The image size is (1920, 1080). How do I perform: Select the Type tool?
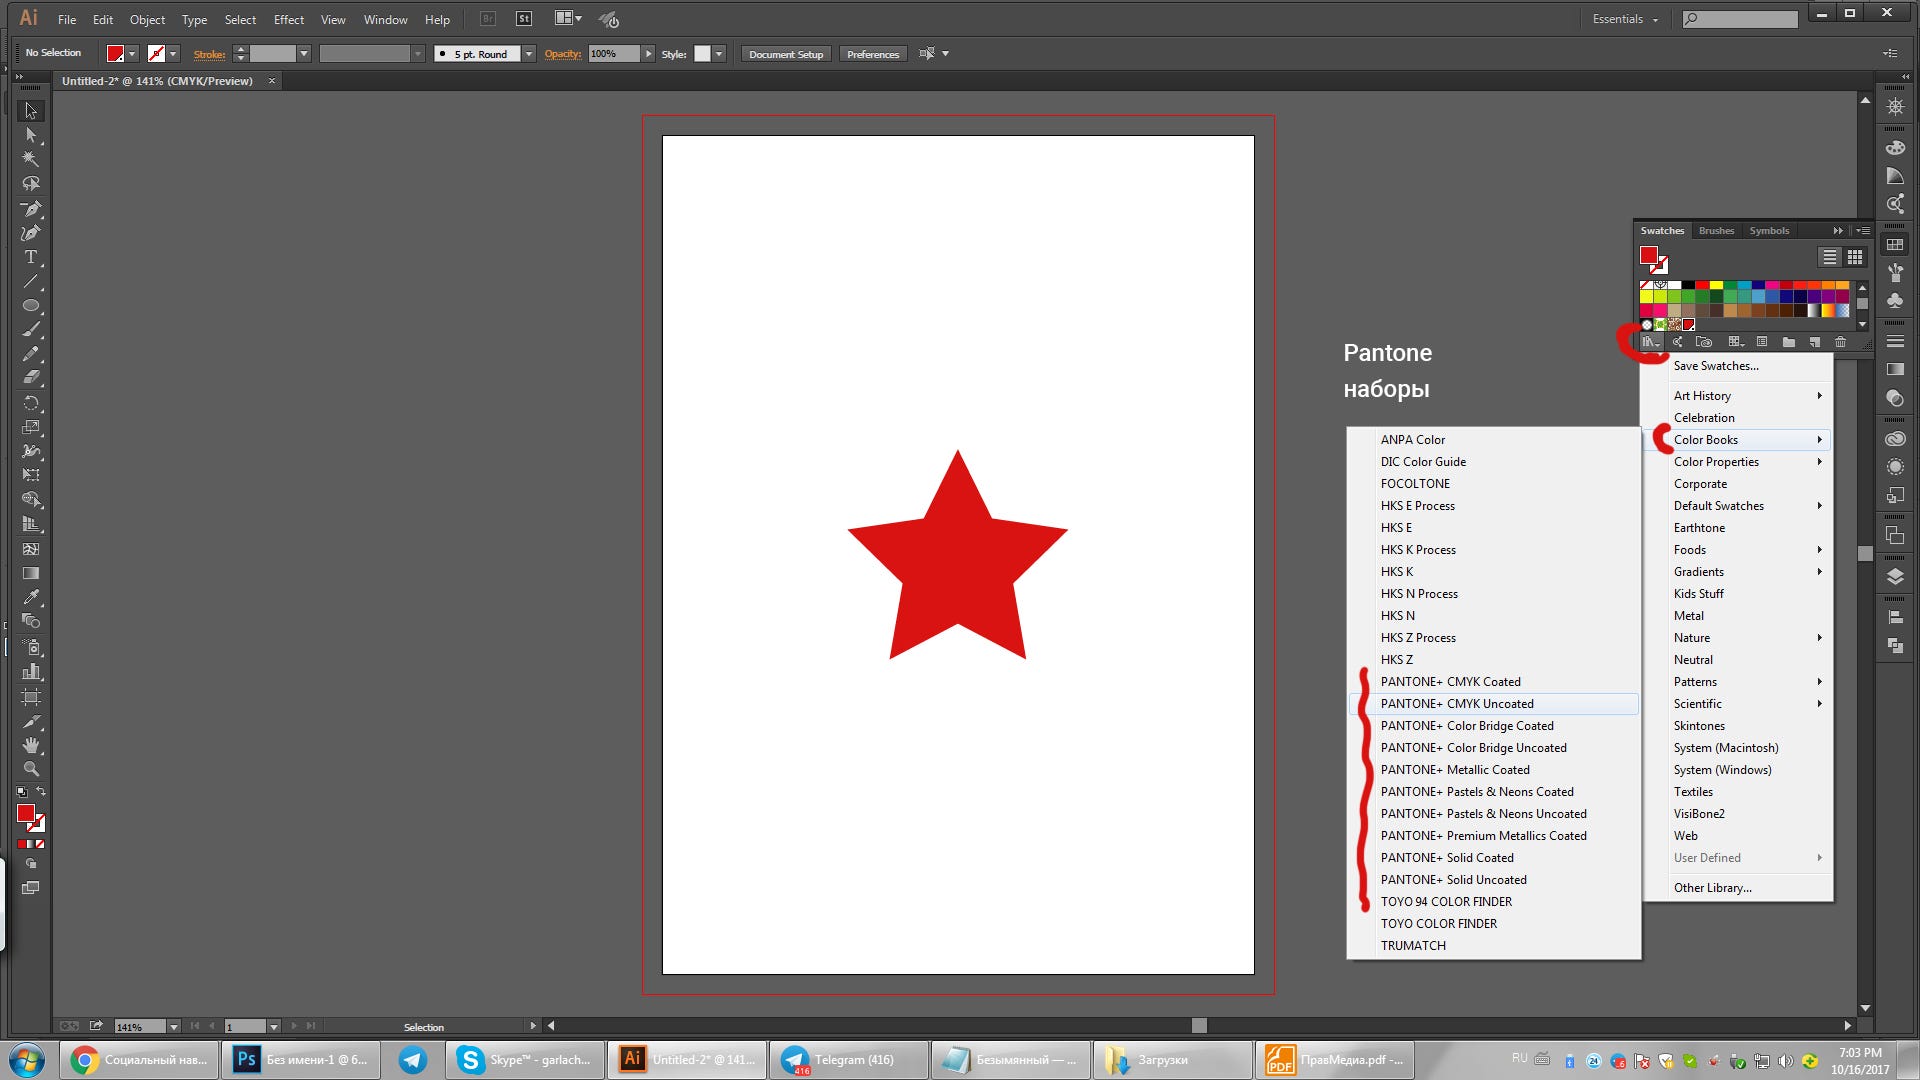pyautogui.click(x=31, y=257)
